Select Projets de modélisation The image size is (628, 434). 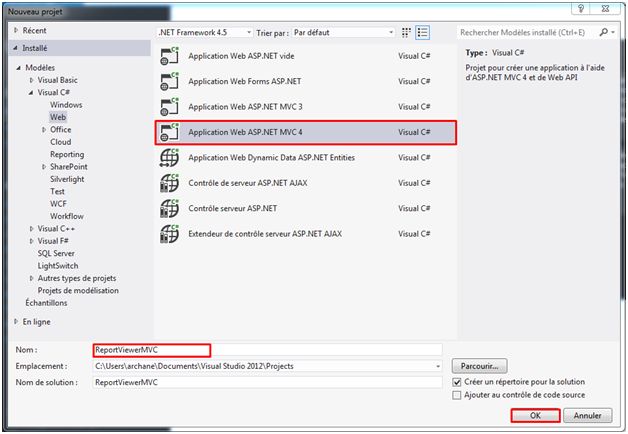pyautogui.click(x=78, y=291)
